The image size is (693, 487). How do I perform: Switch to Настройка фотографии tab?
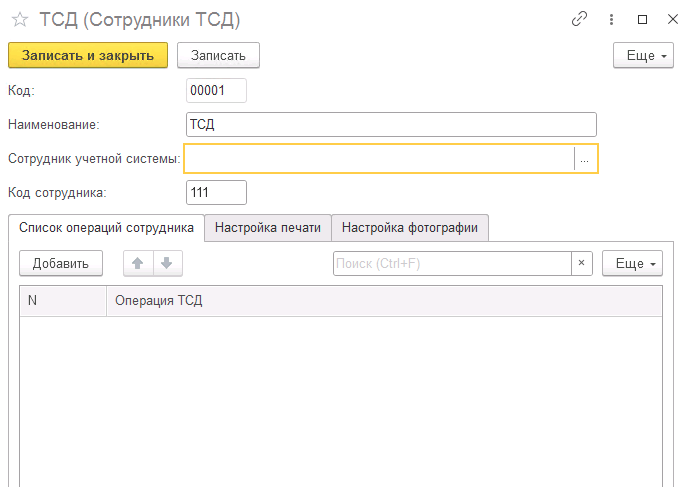pyautogui.click(x=410, y=228)
